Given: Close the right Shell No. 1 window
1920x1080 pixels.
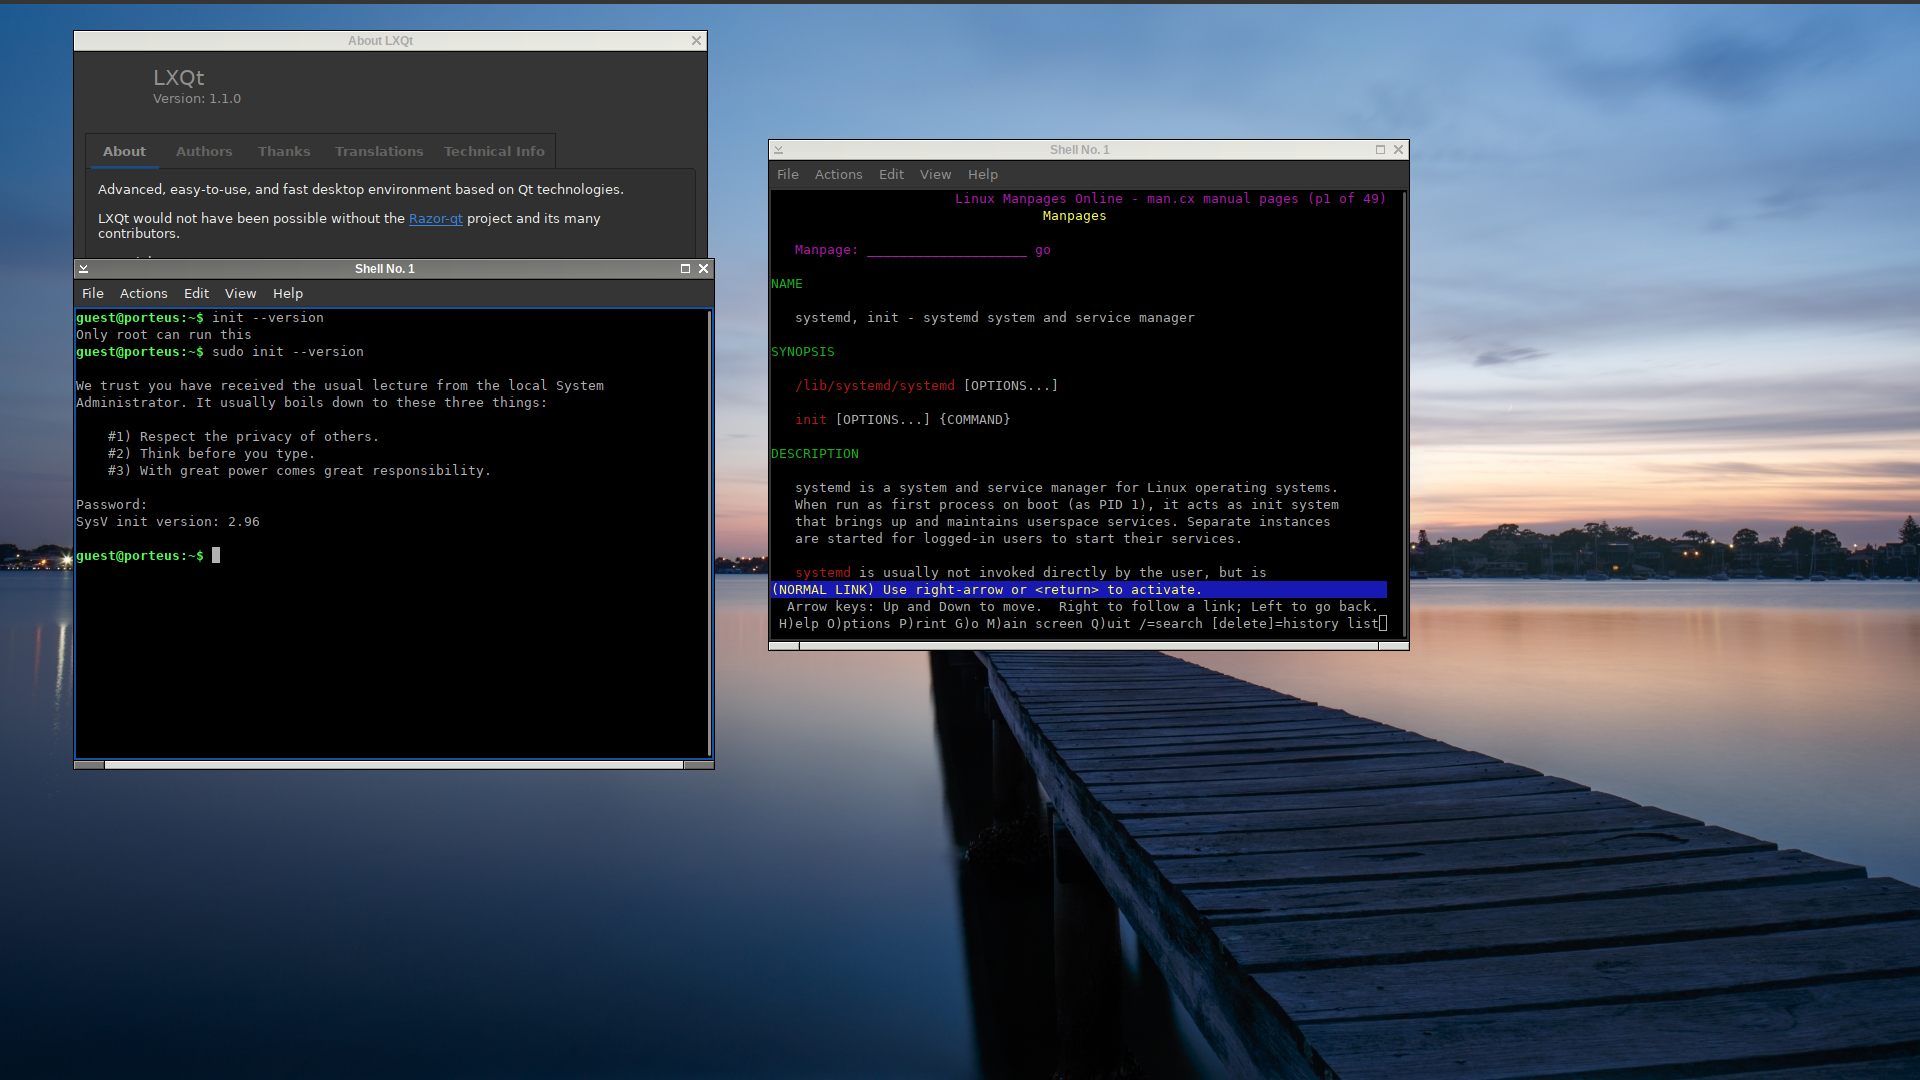Looking at the screenshot, I should 1399,150.
